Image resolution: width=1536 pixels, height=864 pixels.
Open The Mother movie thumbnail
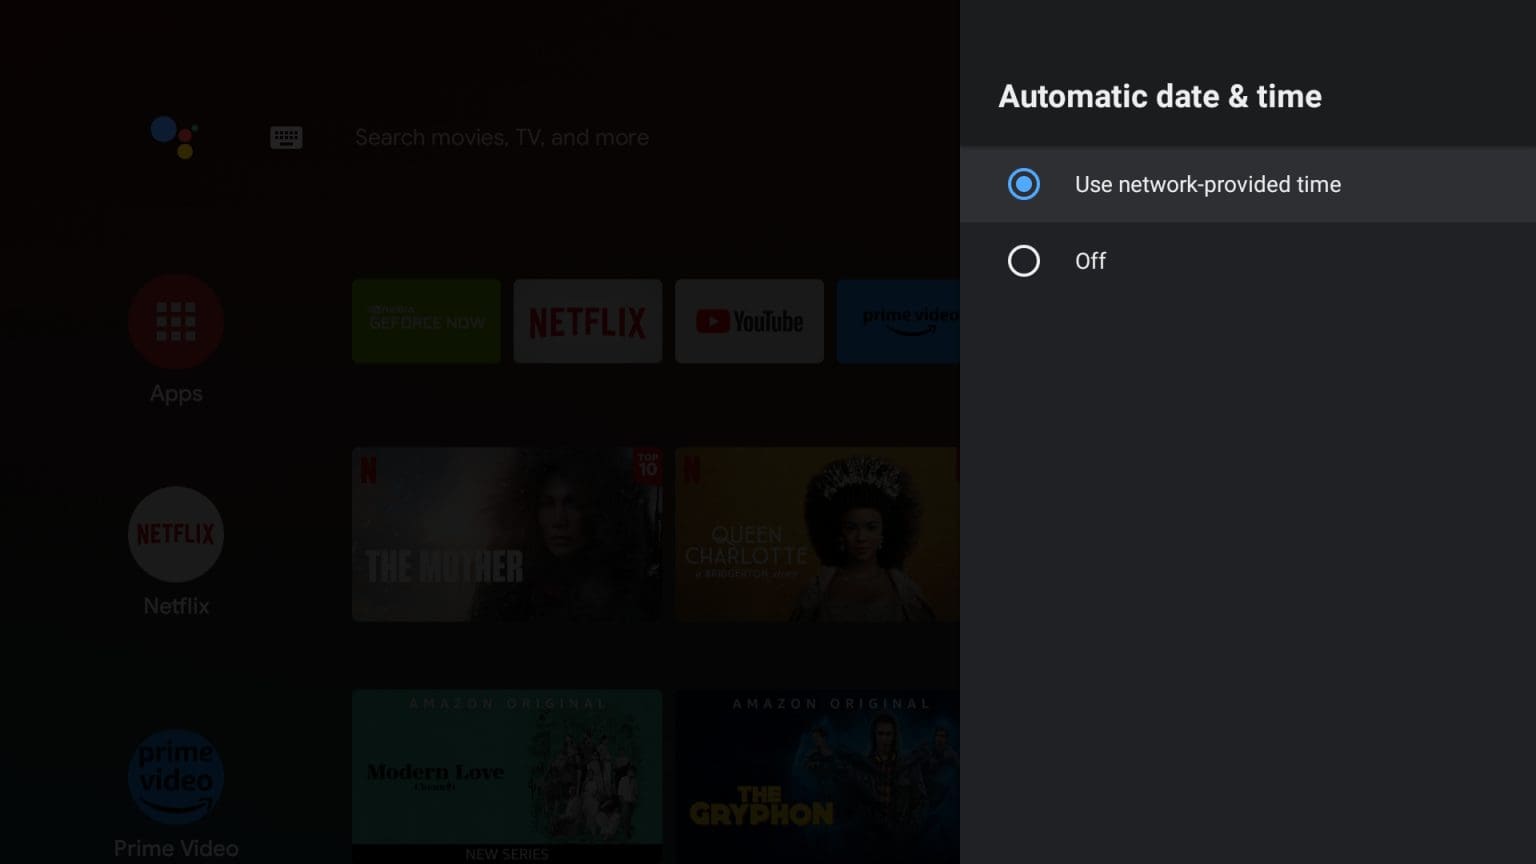(x=507, y=534)
